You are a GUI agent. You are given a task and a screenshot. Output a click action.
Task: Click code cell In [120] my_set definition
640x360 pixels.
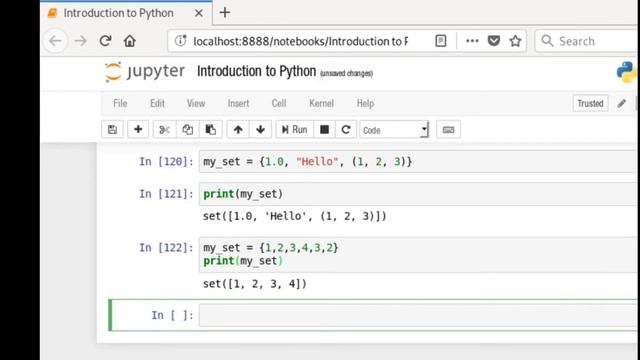click(x=418, y=161)
